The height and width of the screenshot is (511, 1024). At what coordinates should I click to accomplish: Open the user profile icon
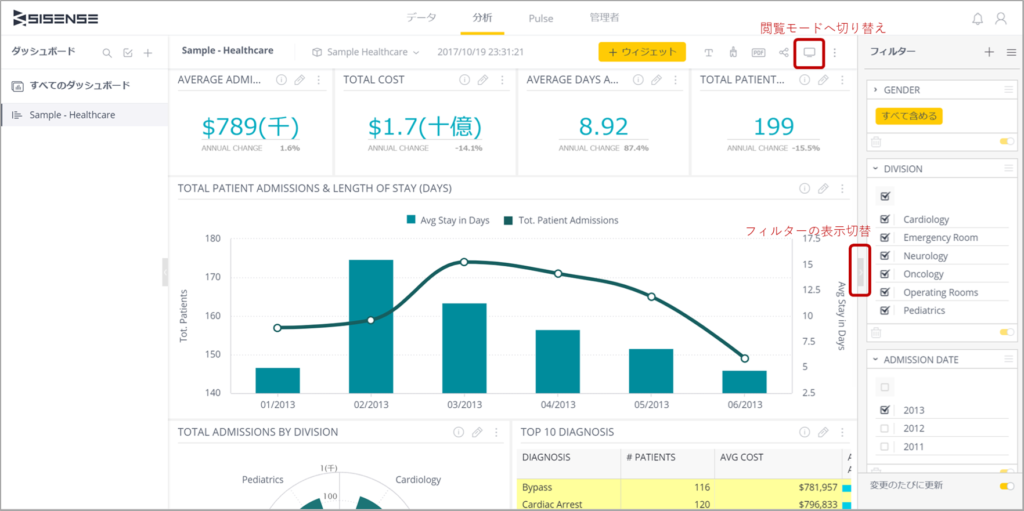(1000, 18)
